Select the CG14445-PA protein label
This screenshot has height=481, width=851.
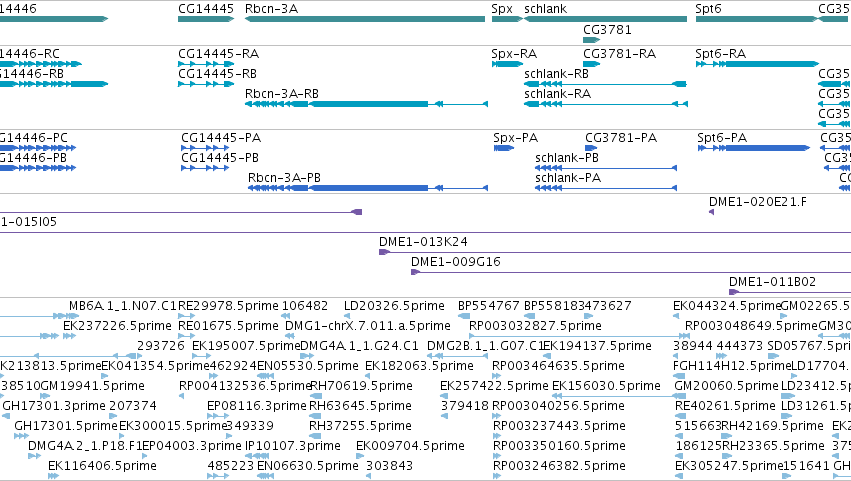tap(221, 138)
